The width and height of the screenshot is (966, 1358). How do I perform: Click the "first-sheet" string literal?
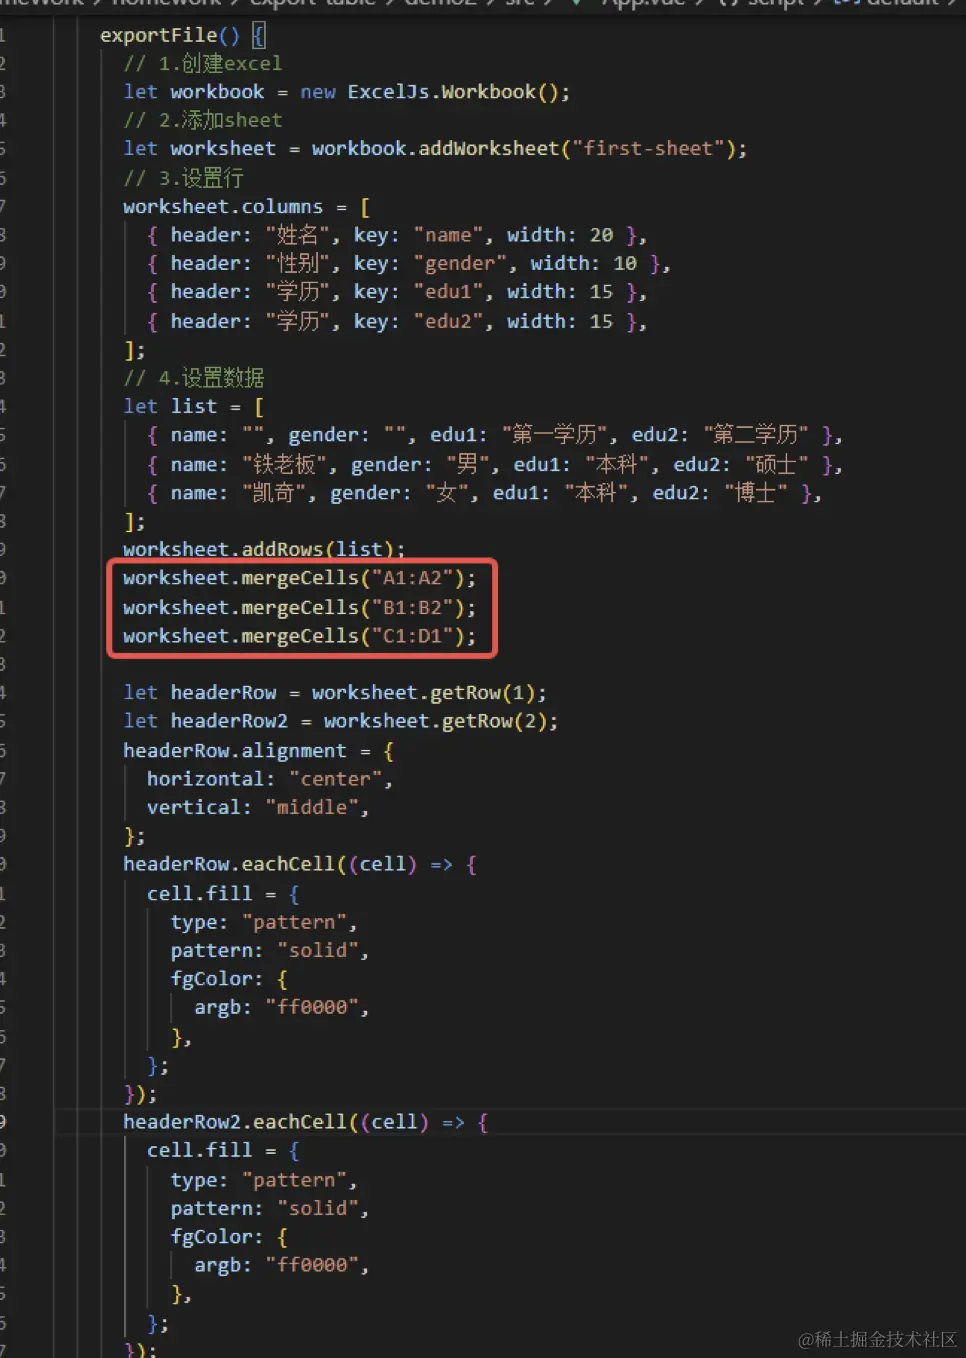648,148
